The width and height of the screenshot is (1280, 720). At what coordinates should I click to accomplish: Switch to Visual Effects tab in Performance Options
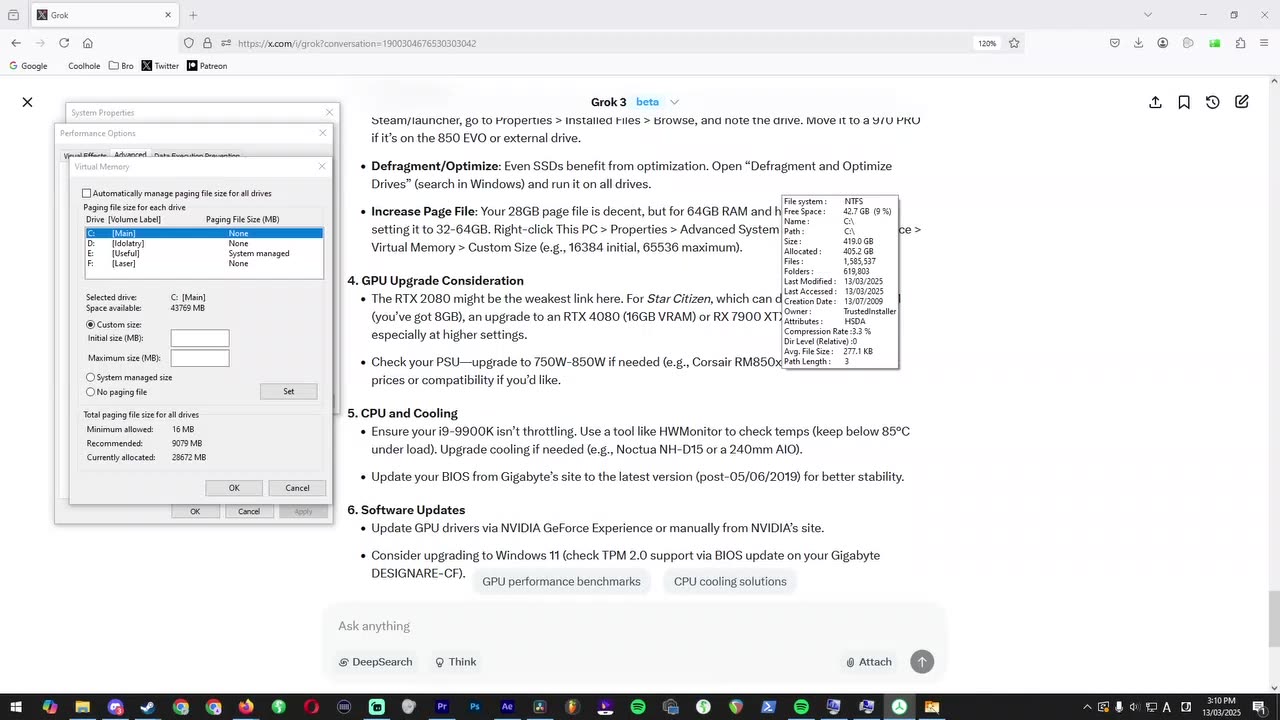point(85,156)
